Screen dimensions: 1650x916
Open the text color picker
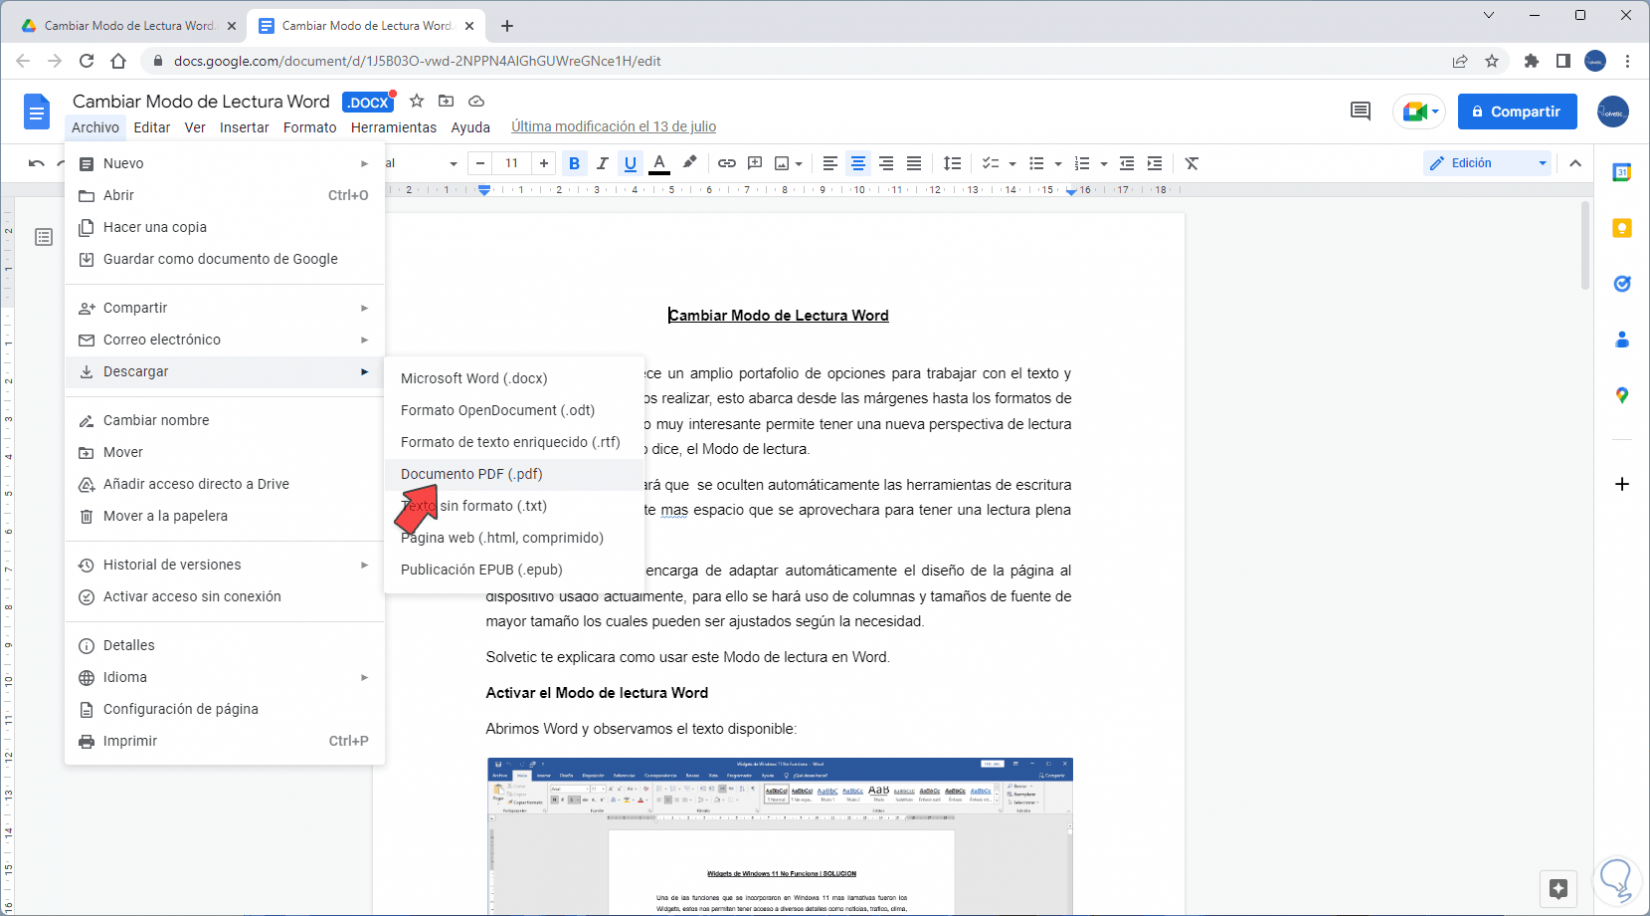tap(659, 163)
